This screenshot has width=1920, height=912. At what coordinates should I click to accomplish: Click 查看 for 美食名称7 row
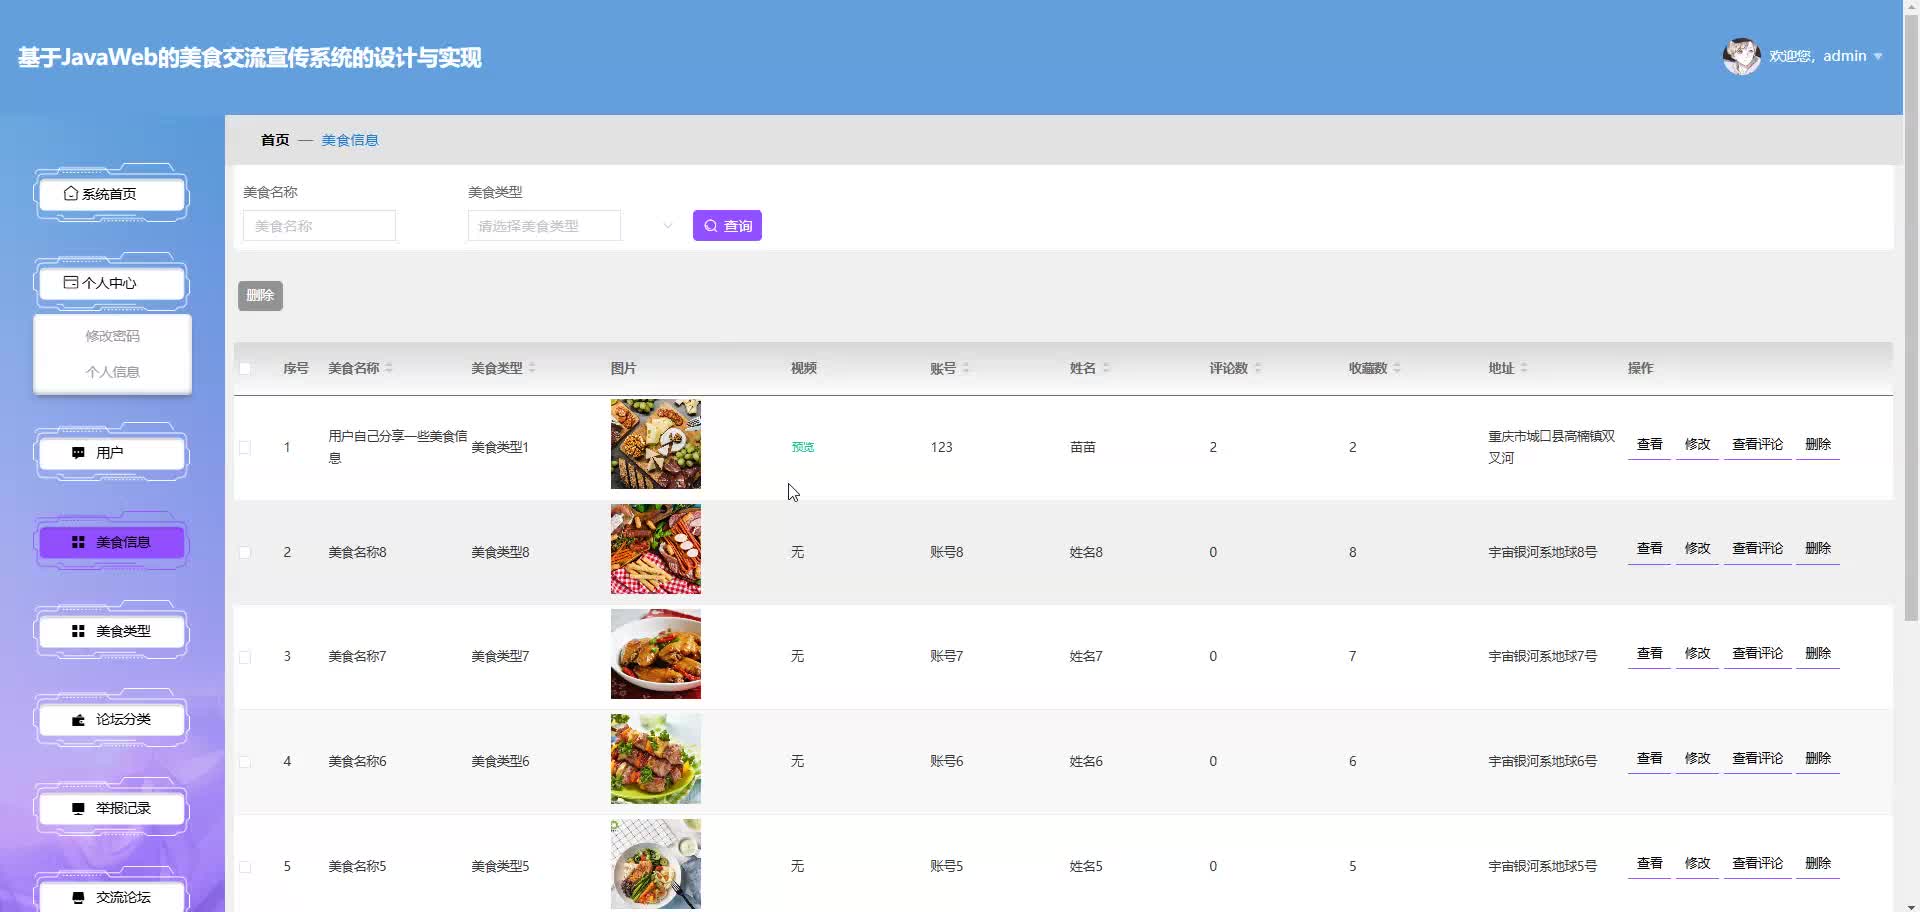point(1649,654)
